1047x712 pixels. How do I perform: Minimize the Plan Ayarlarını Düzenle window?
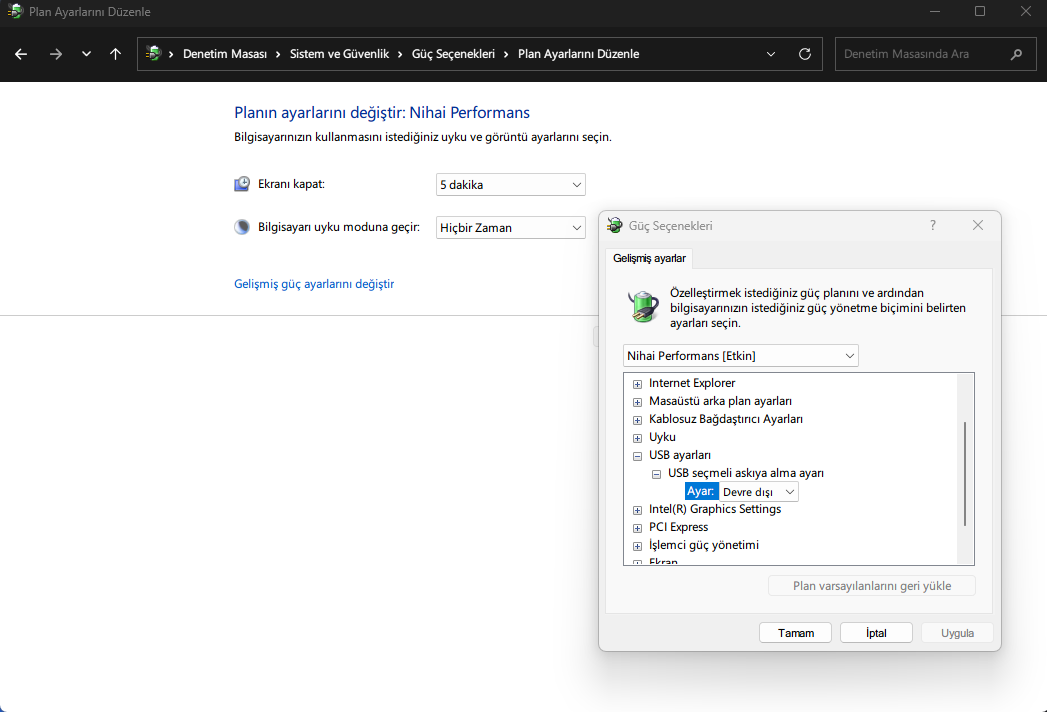click(x=935, y=11)
